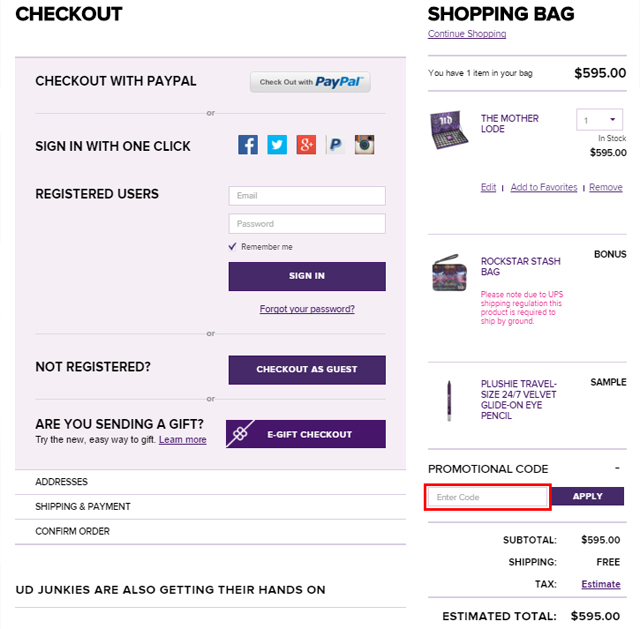640x629 pixels.
Task: Open the Confirm Order step
Action: (x=73, y=531)
